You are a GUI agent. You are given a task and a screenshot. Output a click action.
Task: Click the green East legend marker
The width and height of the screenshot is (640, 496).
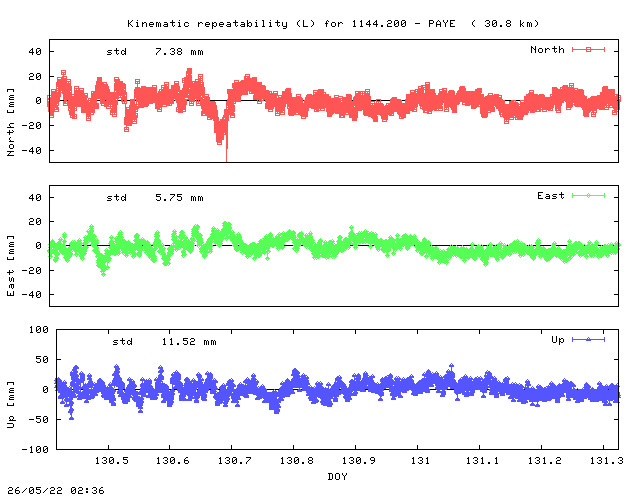click(x=588, y=196)
